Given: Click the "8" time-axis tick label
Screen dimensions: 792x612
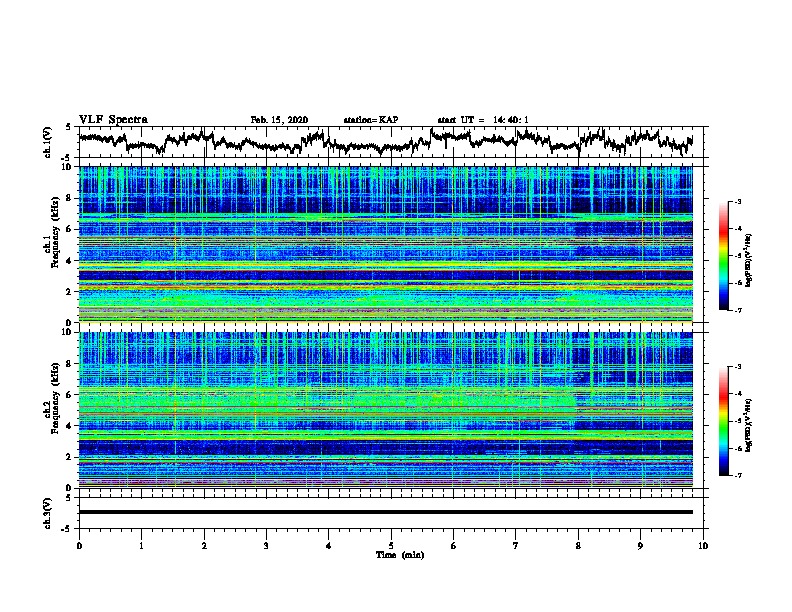Looking at the screenshot, I should coord(578,545).
